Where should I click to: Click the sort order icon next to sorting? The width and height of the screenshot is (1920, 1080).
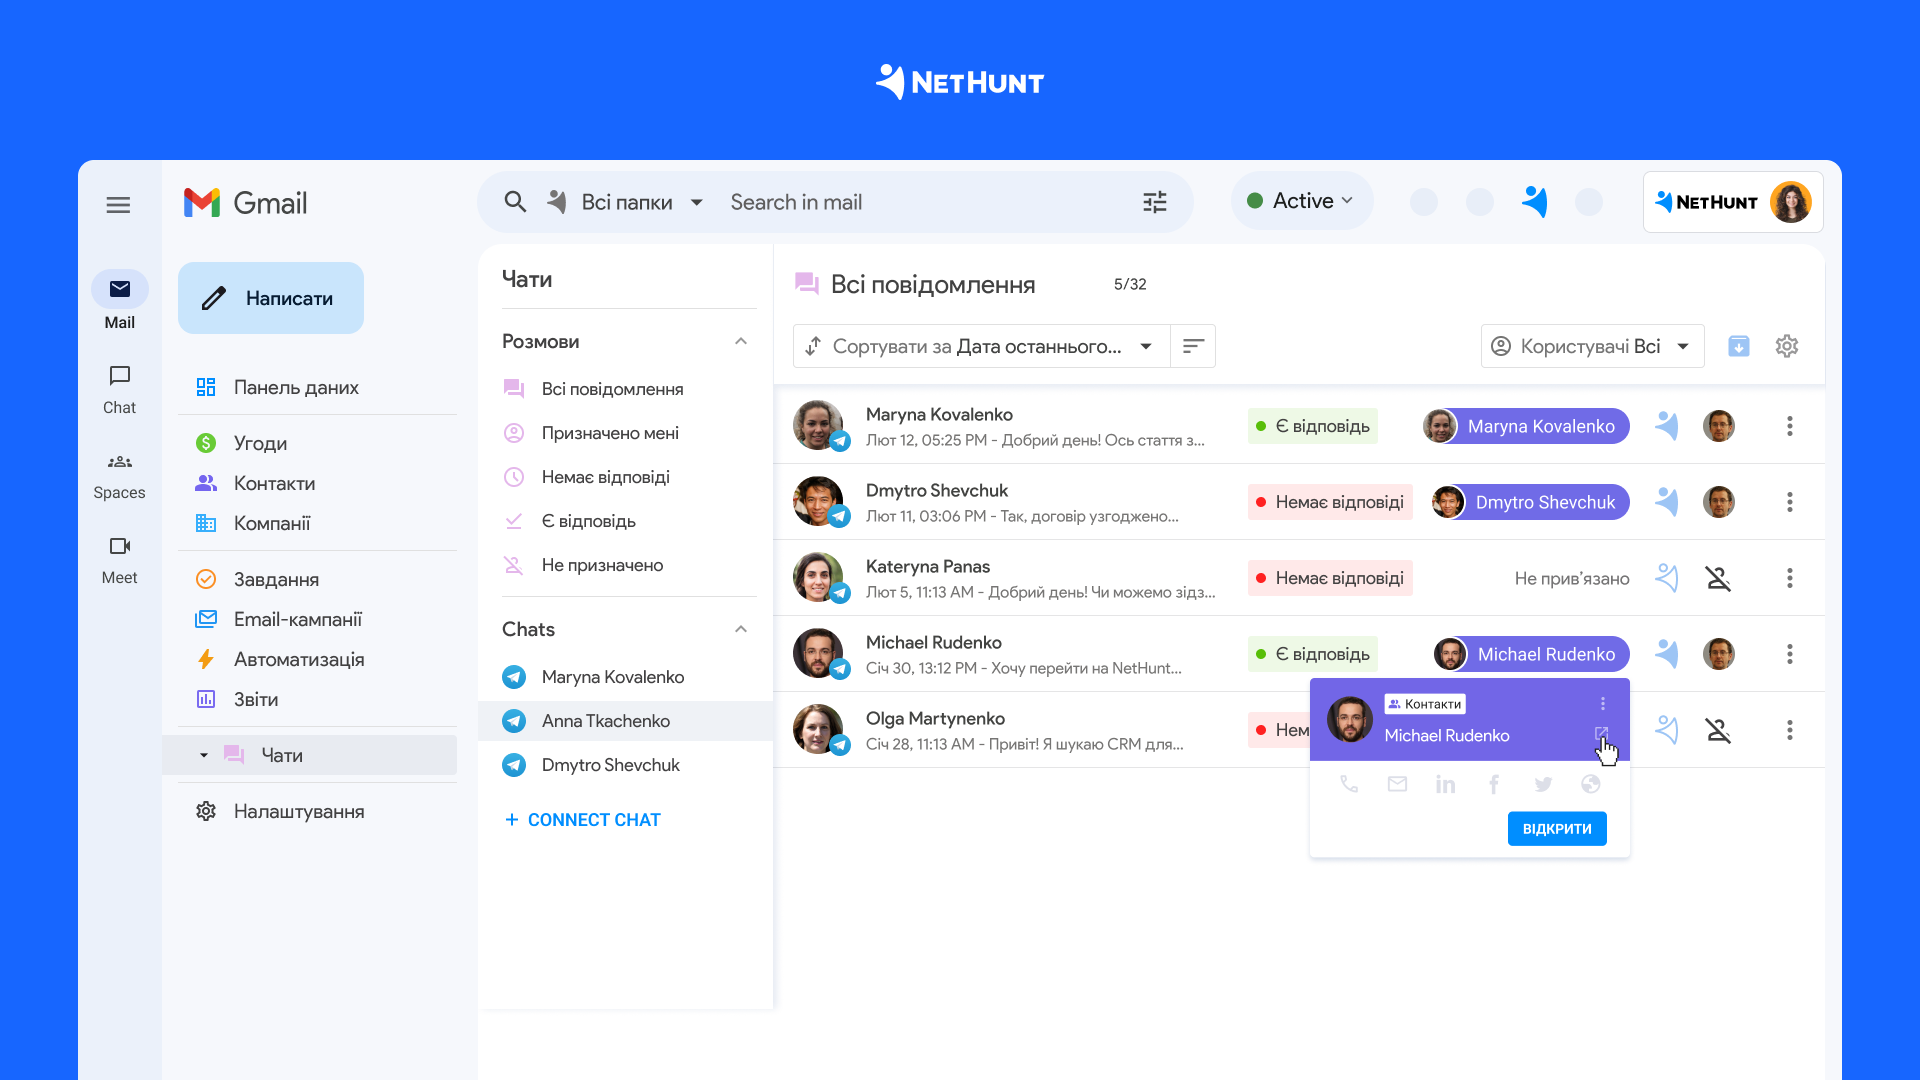1193,346
